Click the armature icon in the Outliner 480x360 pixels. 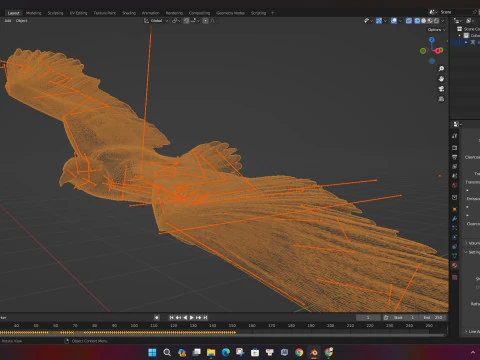(x=473, y=42)
